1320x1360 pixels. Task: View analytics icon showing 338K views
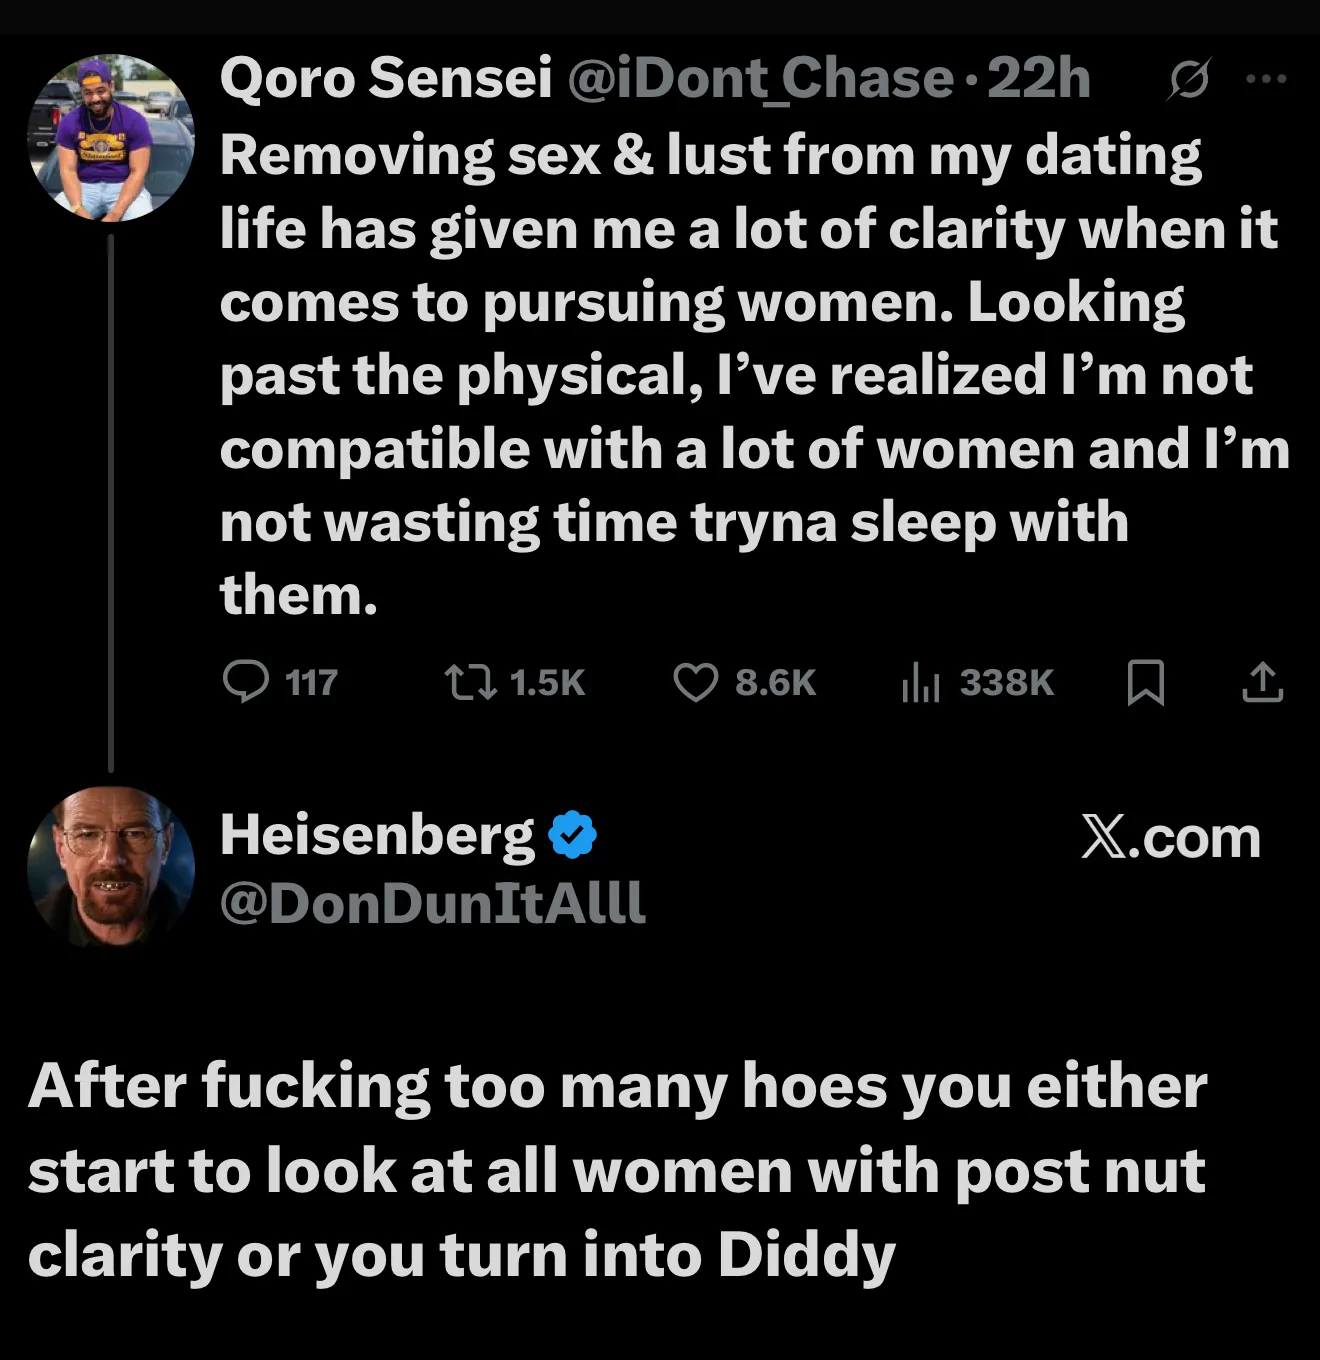click(920, 682)
